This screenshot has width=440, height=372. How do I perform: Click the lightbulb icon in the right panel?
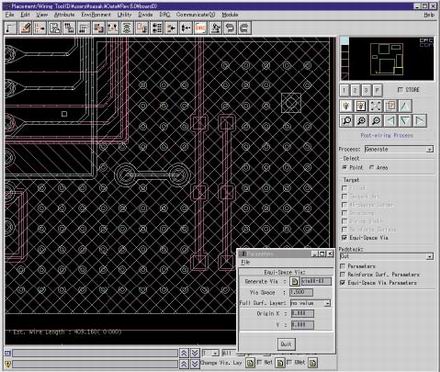coord(346,106)
